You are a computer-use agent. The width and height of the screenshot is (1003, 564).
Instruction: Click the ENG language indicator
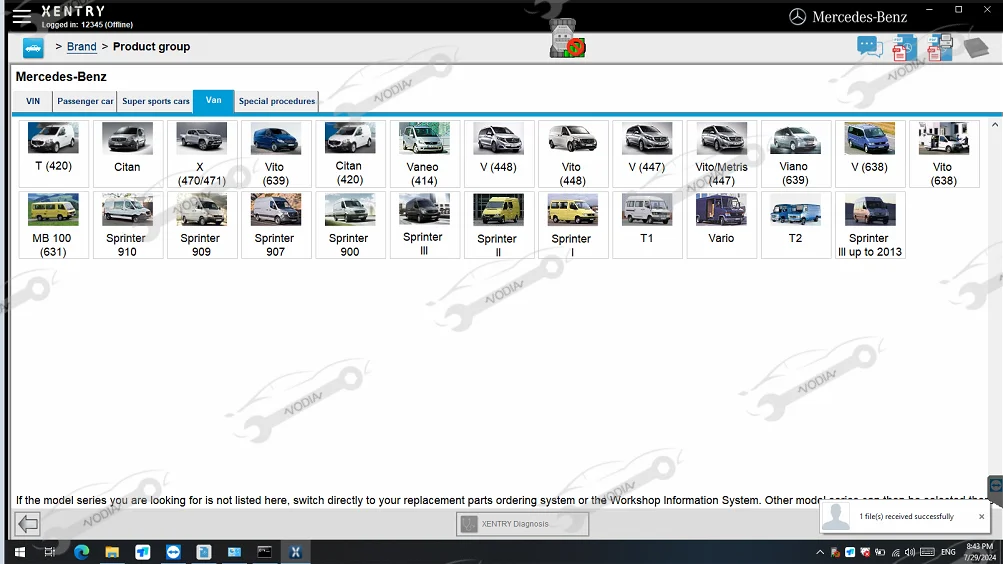click(x=948, y=552)
